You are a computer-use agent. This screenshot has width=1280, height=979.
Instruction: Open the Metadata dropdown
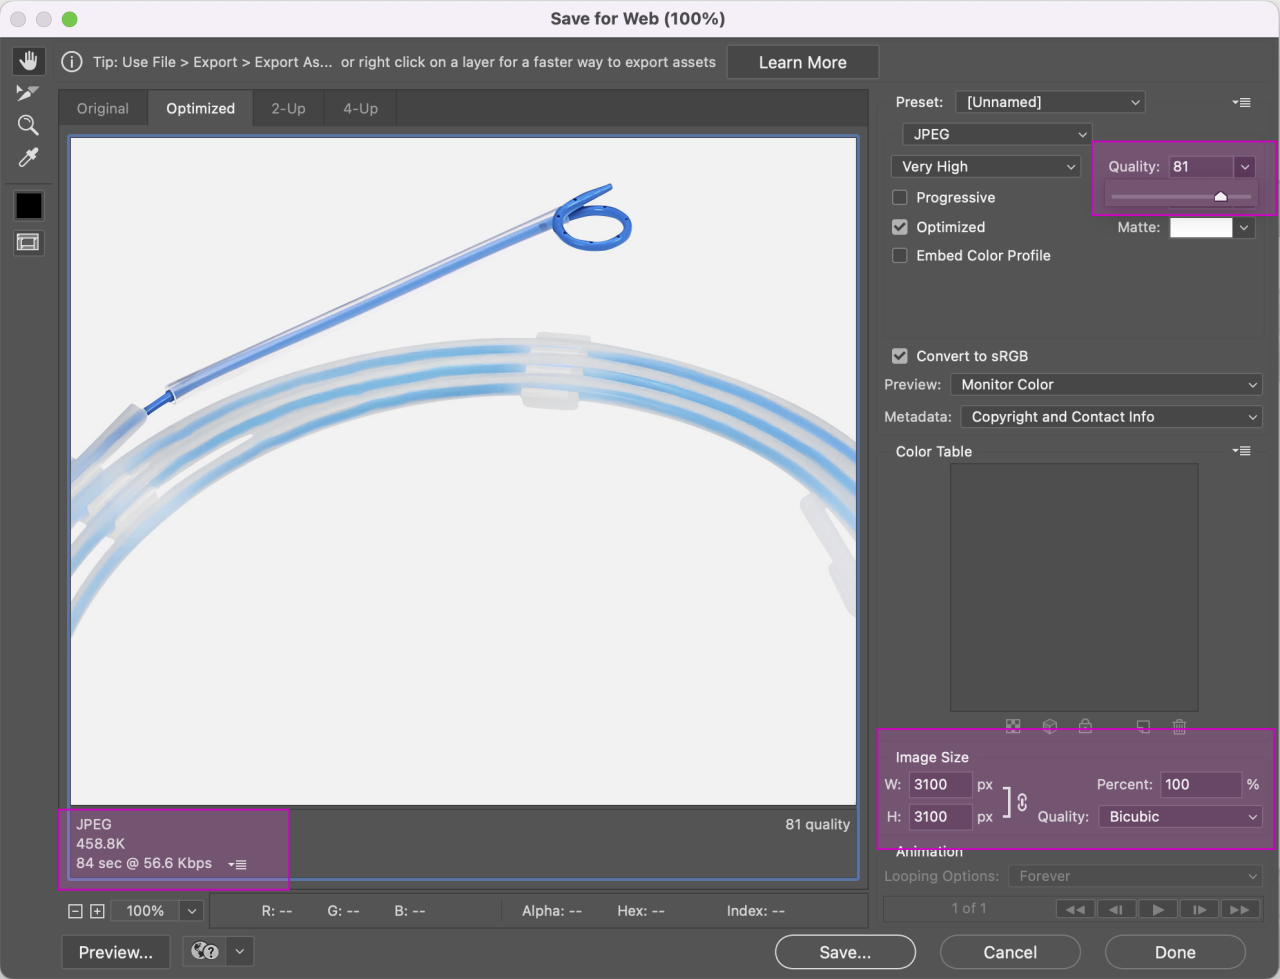(x=1110, y=416)
